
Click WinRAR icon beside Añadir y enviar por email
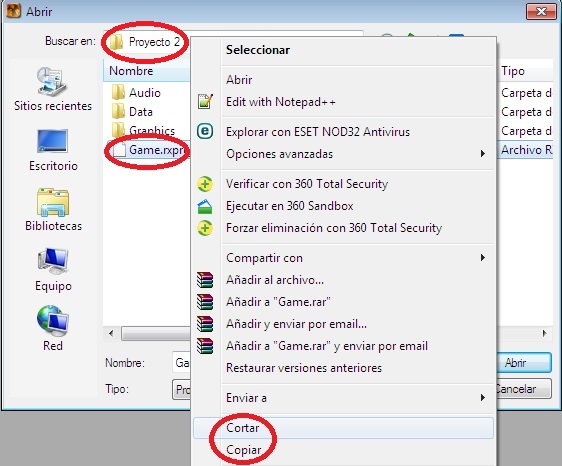[x=205, y=324]
